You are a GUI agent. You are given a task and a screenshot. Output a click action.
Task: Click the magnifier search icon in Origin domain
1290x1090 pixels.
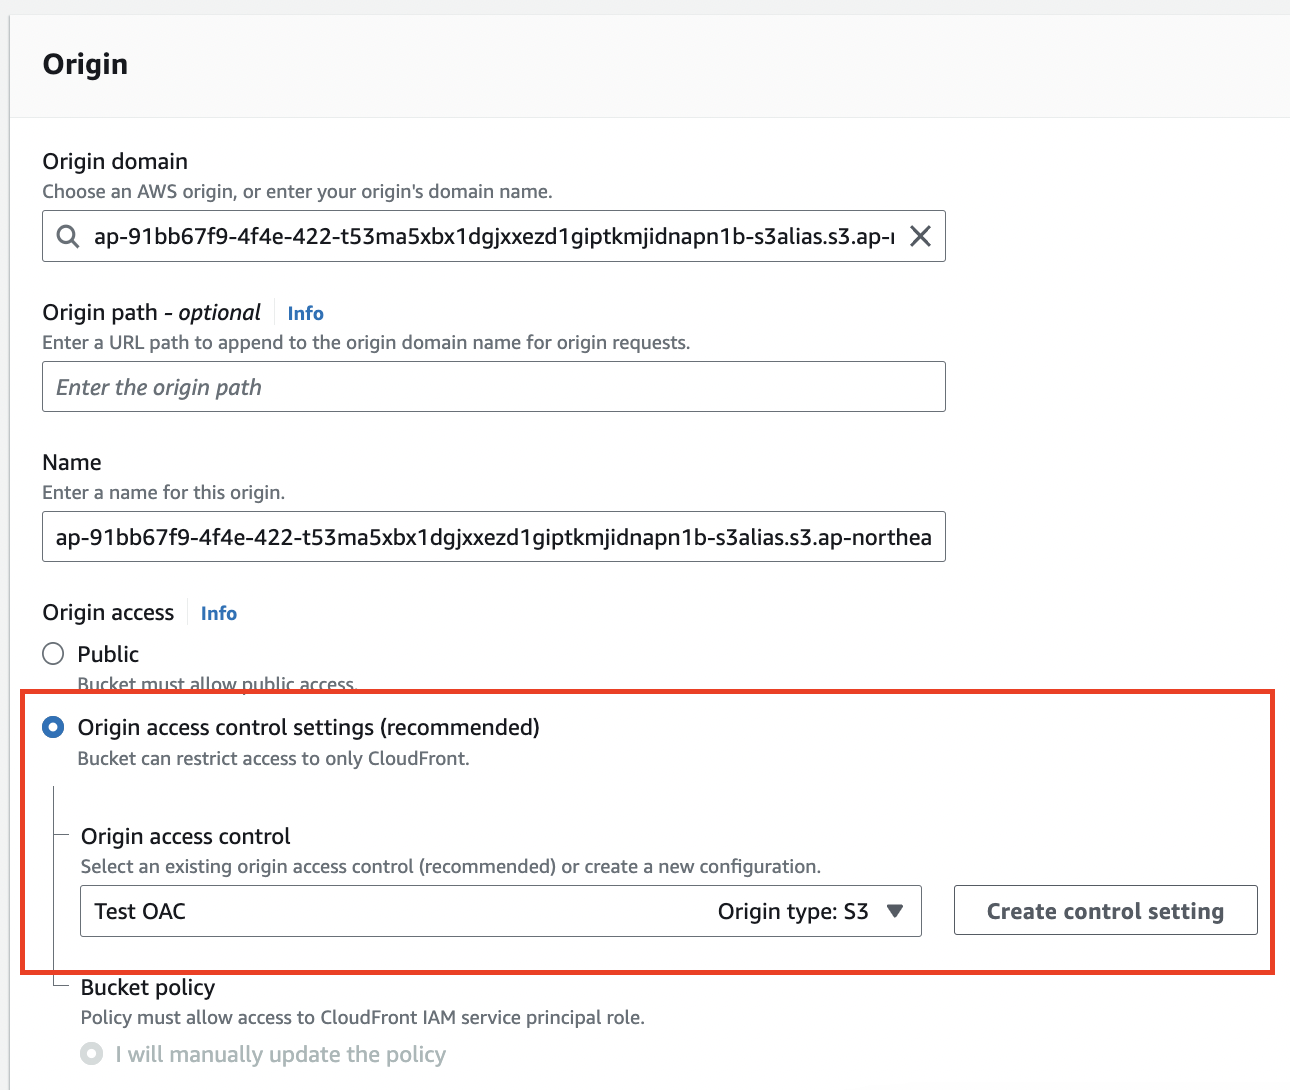click(68, 236)
